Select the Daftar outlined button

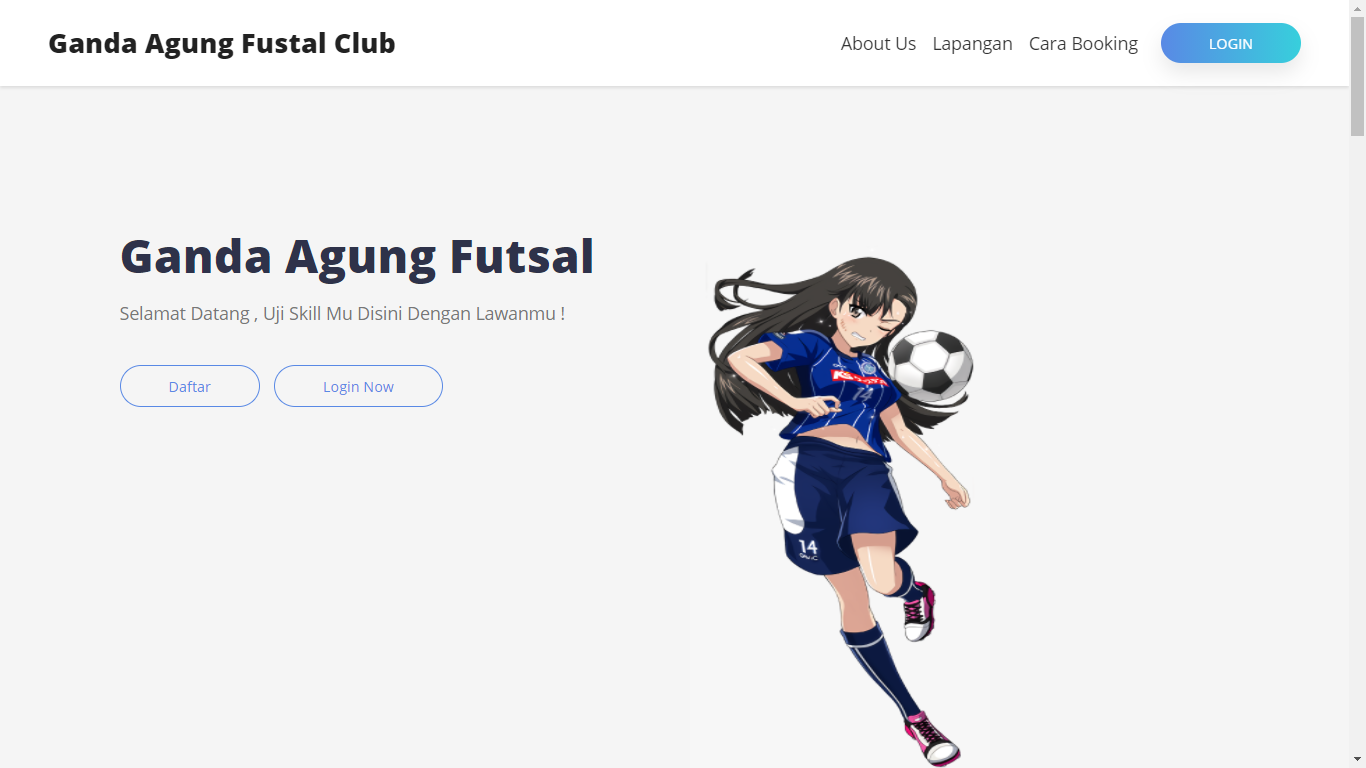(x=190, y=386)
